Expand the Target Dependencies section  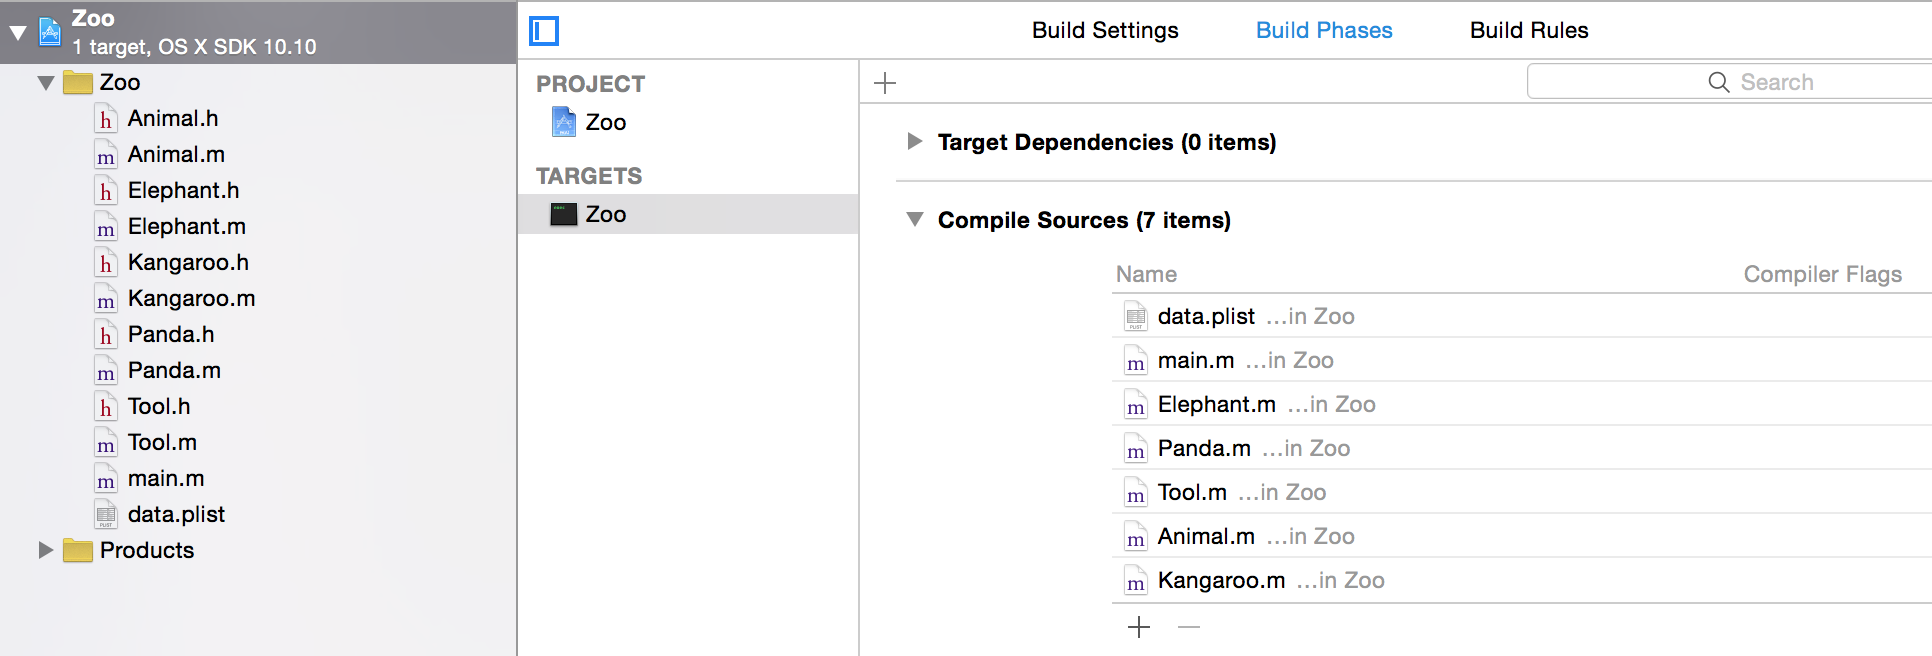tap(914, 142)
